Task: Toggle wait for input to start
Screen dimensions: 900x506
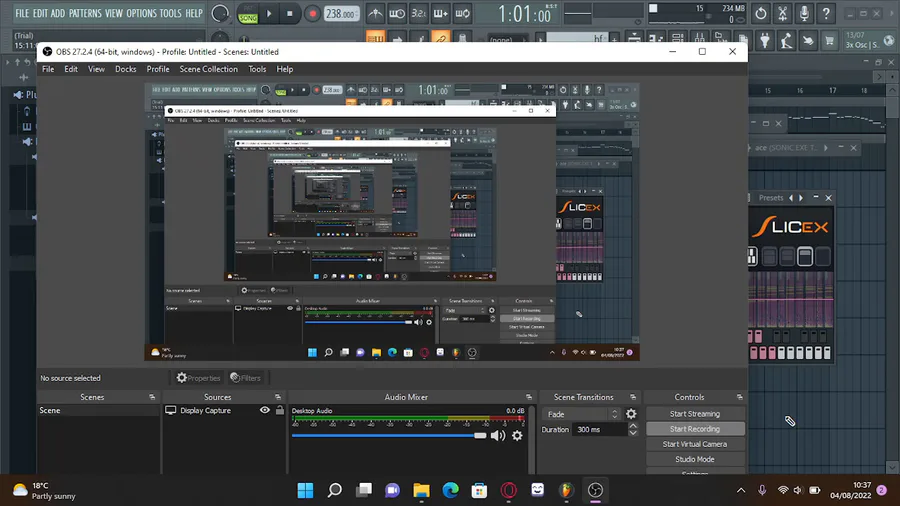Action: [397, 13]
